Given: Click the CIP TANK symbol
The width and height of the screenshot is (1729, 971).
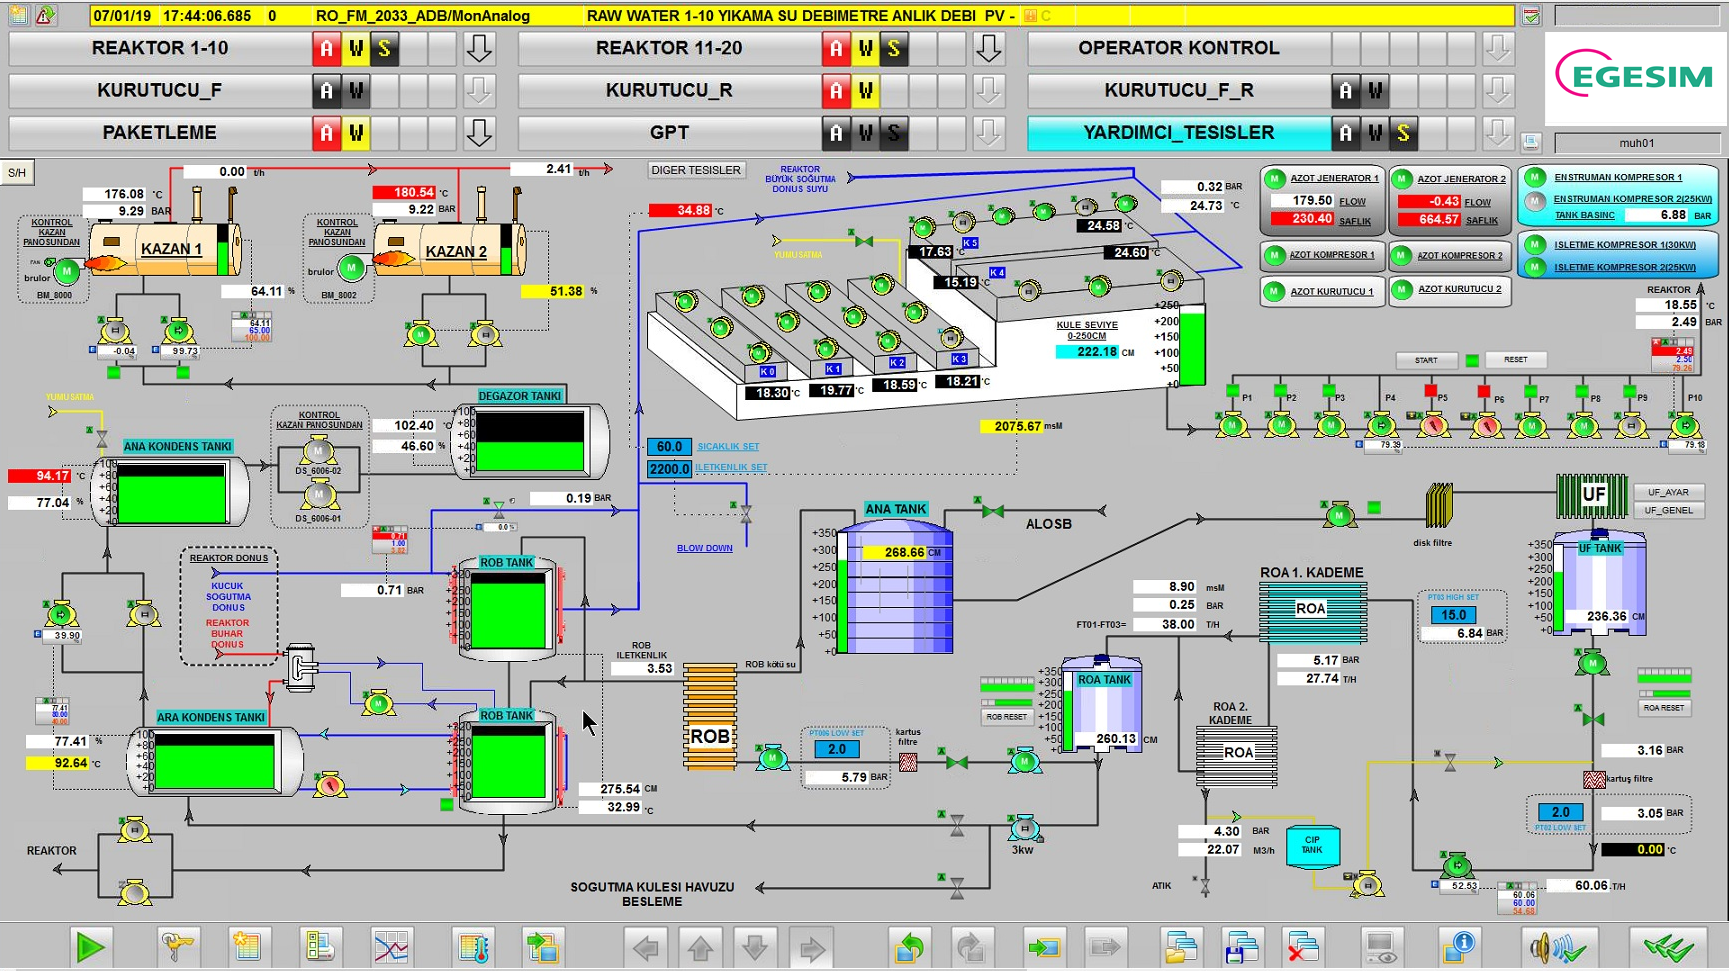Looking at the screenshot, I should point(1312,846).
